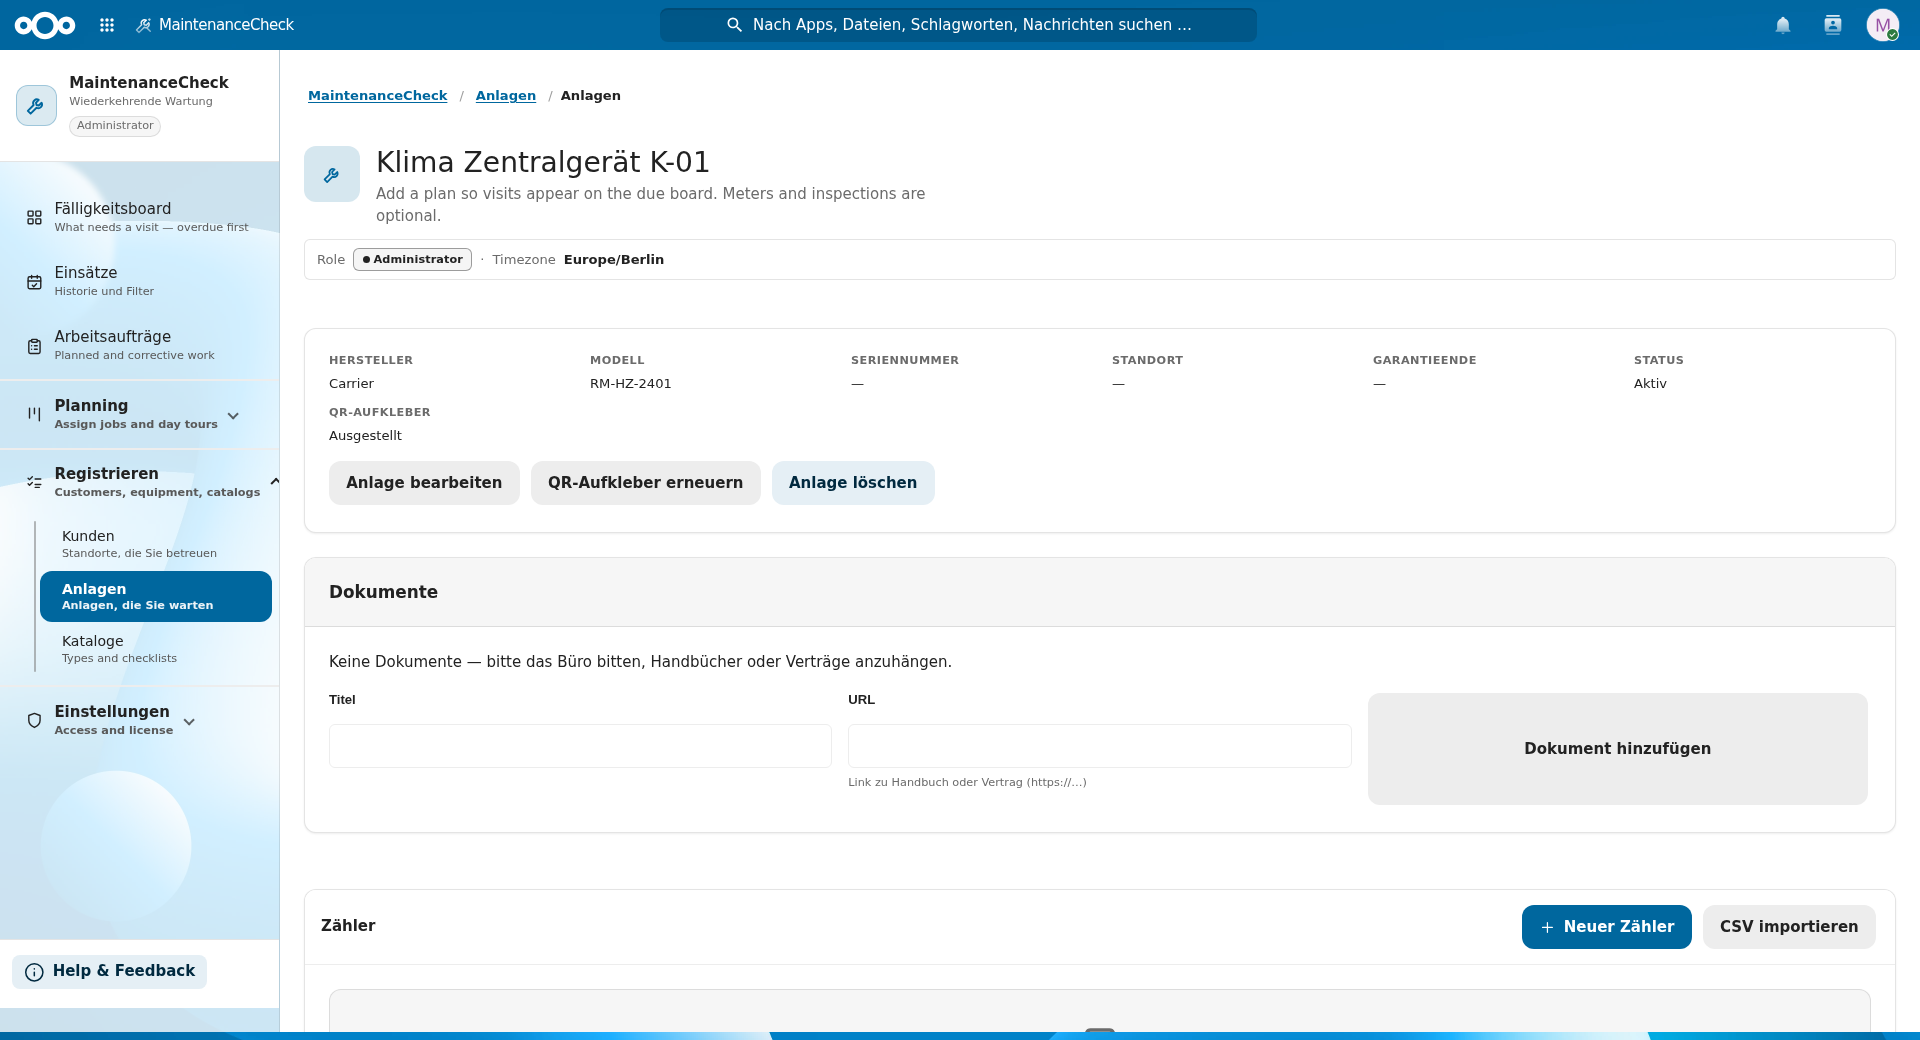Click Anlage löschen
1920x1040 pixels.
coord(853,483)
